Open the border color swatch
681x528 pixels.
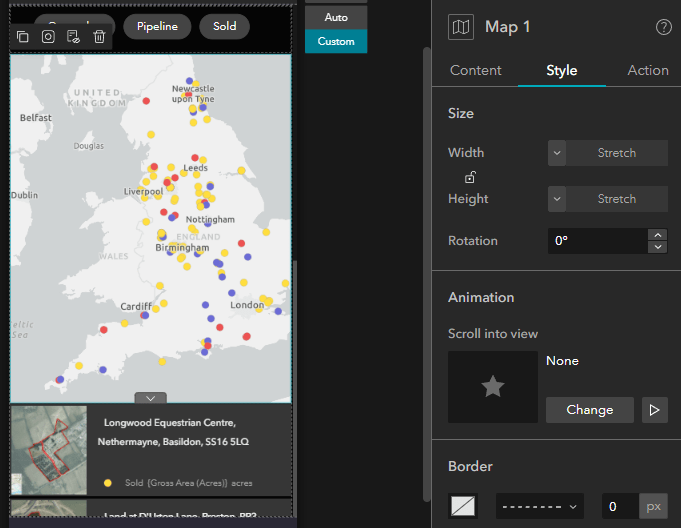464,507
